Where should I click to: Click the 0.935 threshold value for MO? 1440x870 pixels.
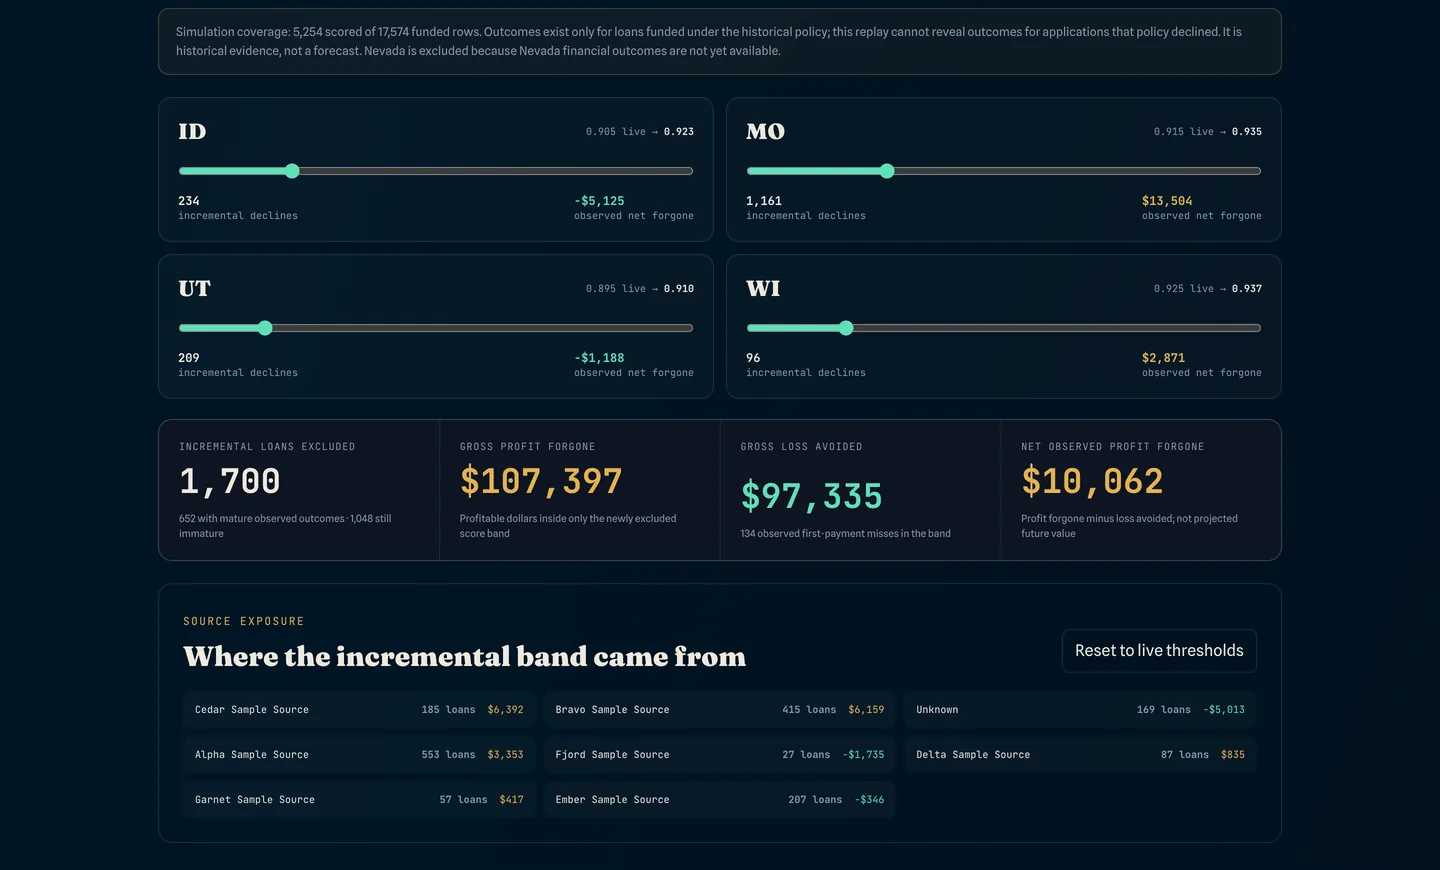[1247, 132]
